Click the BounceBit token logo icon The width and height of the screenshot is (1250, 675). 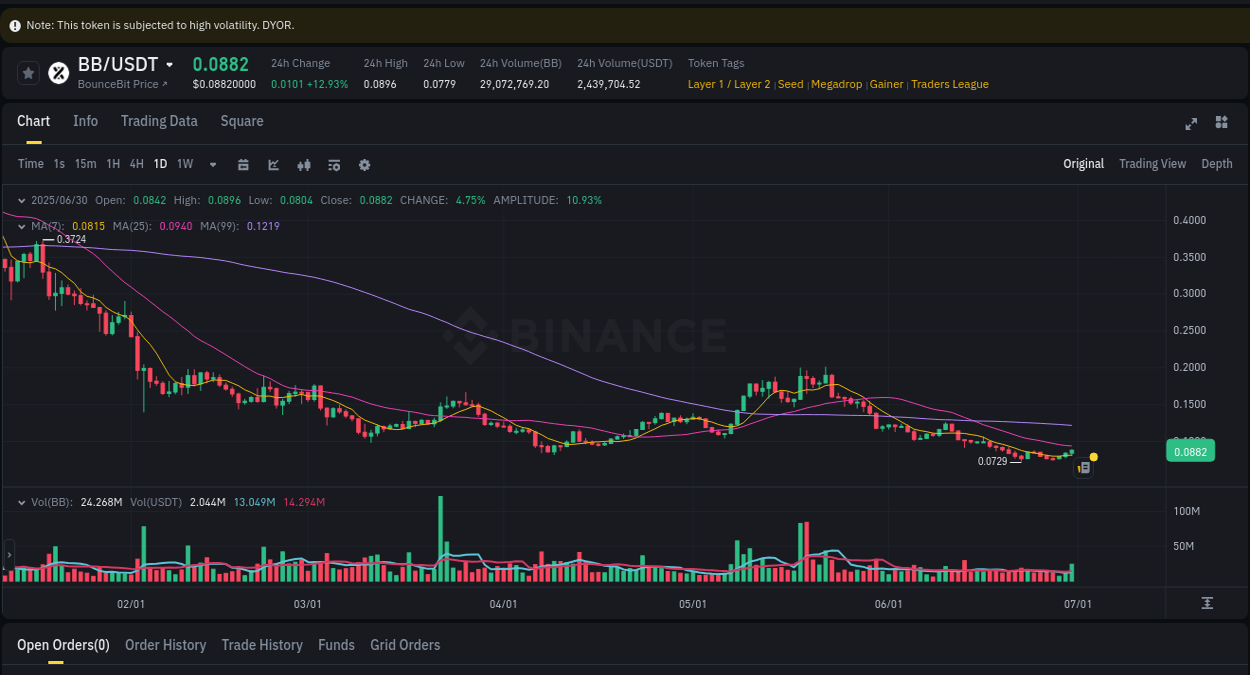57,72
